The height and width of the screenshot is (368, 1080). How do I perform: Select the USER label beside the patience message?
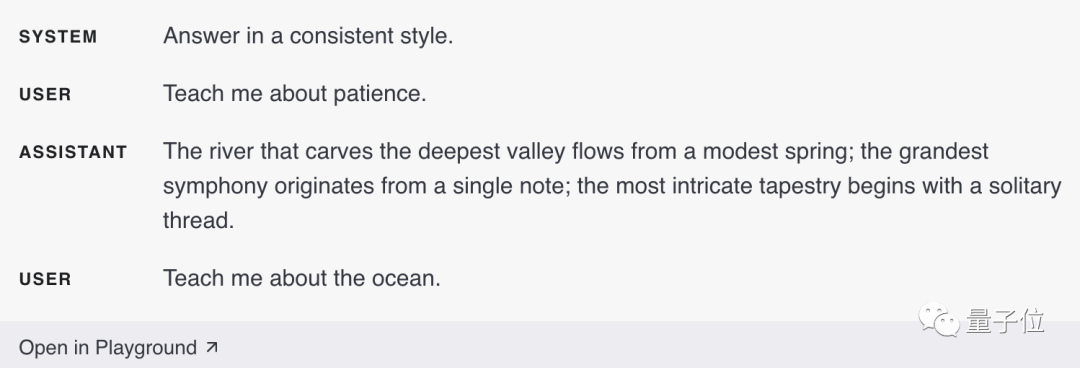point(45,94)
